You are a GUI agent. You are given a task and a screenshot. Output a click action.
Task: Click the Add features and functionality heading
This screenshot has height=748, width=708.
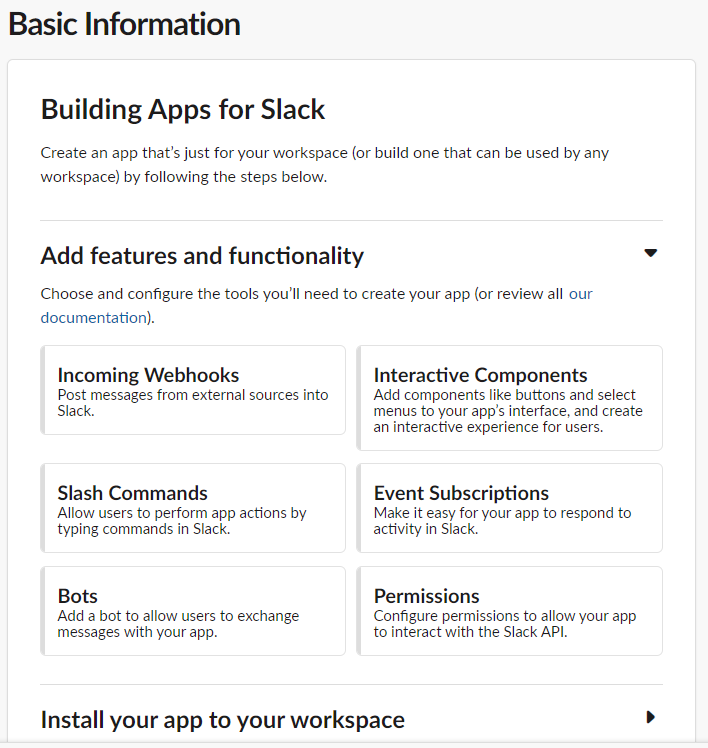tap(202, 256)
